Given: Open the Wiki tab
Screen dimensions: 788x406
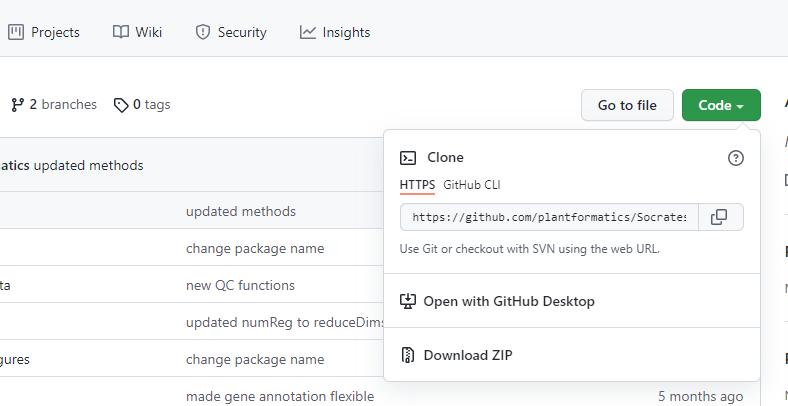Looking at the screenshot, I should point(137,32).
